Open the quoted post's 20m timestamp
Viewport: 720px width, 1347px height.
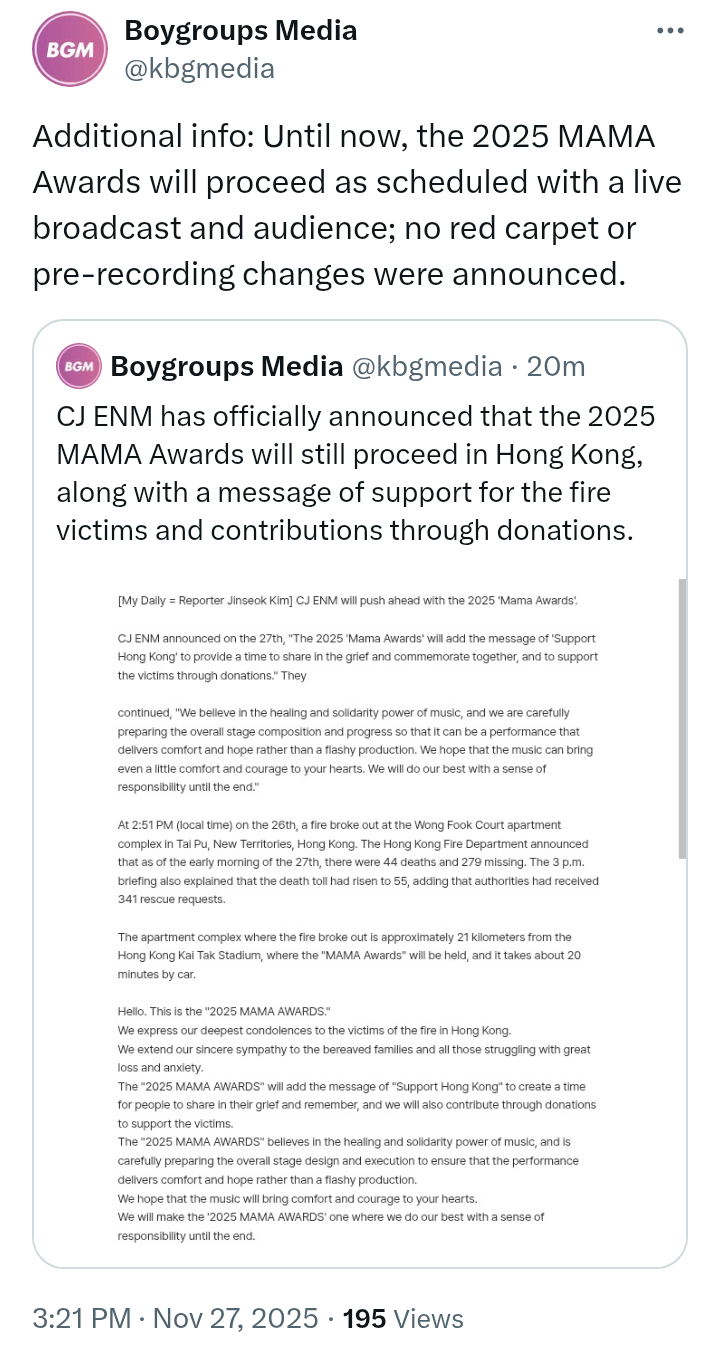click(556, 367)
